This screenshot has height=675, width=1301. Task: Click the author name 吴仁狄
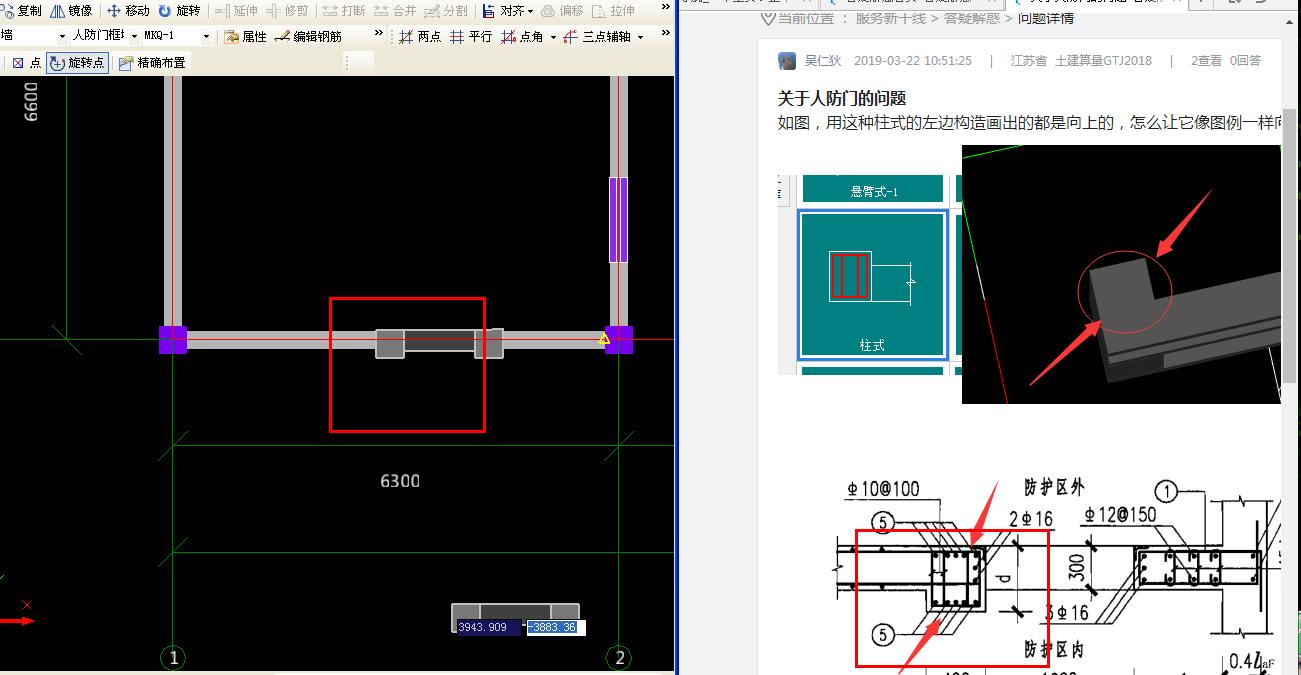[823, 60]
